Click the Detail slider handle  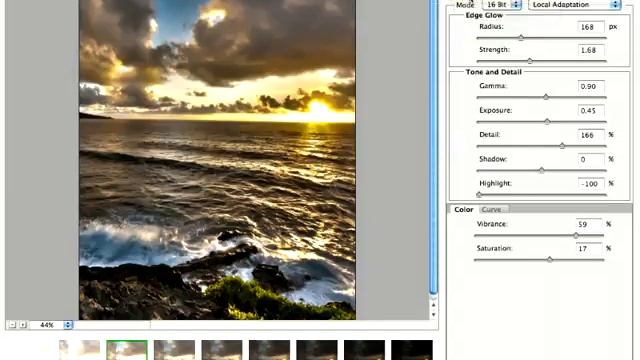[562, 146]
